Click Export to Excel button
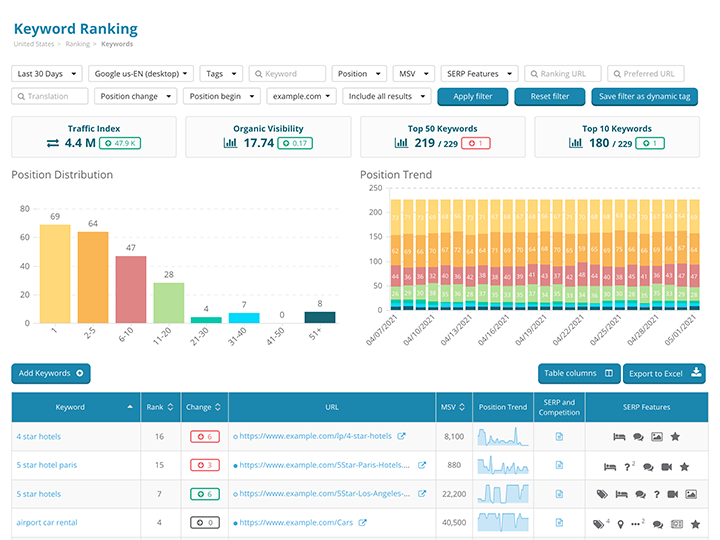The width and height of the screenshot is (720, 540). click(665, 373)
